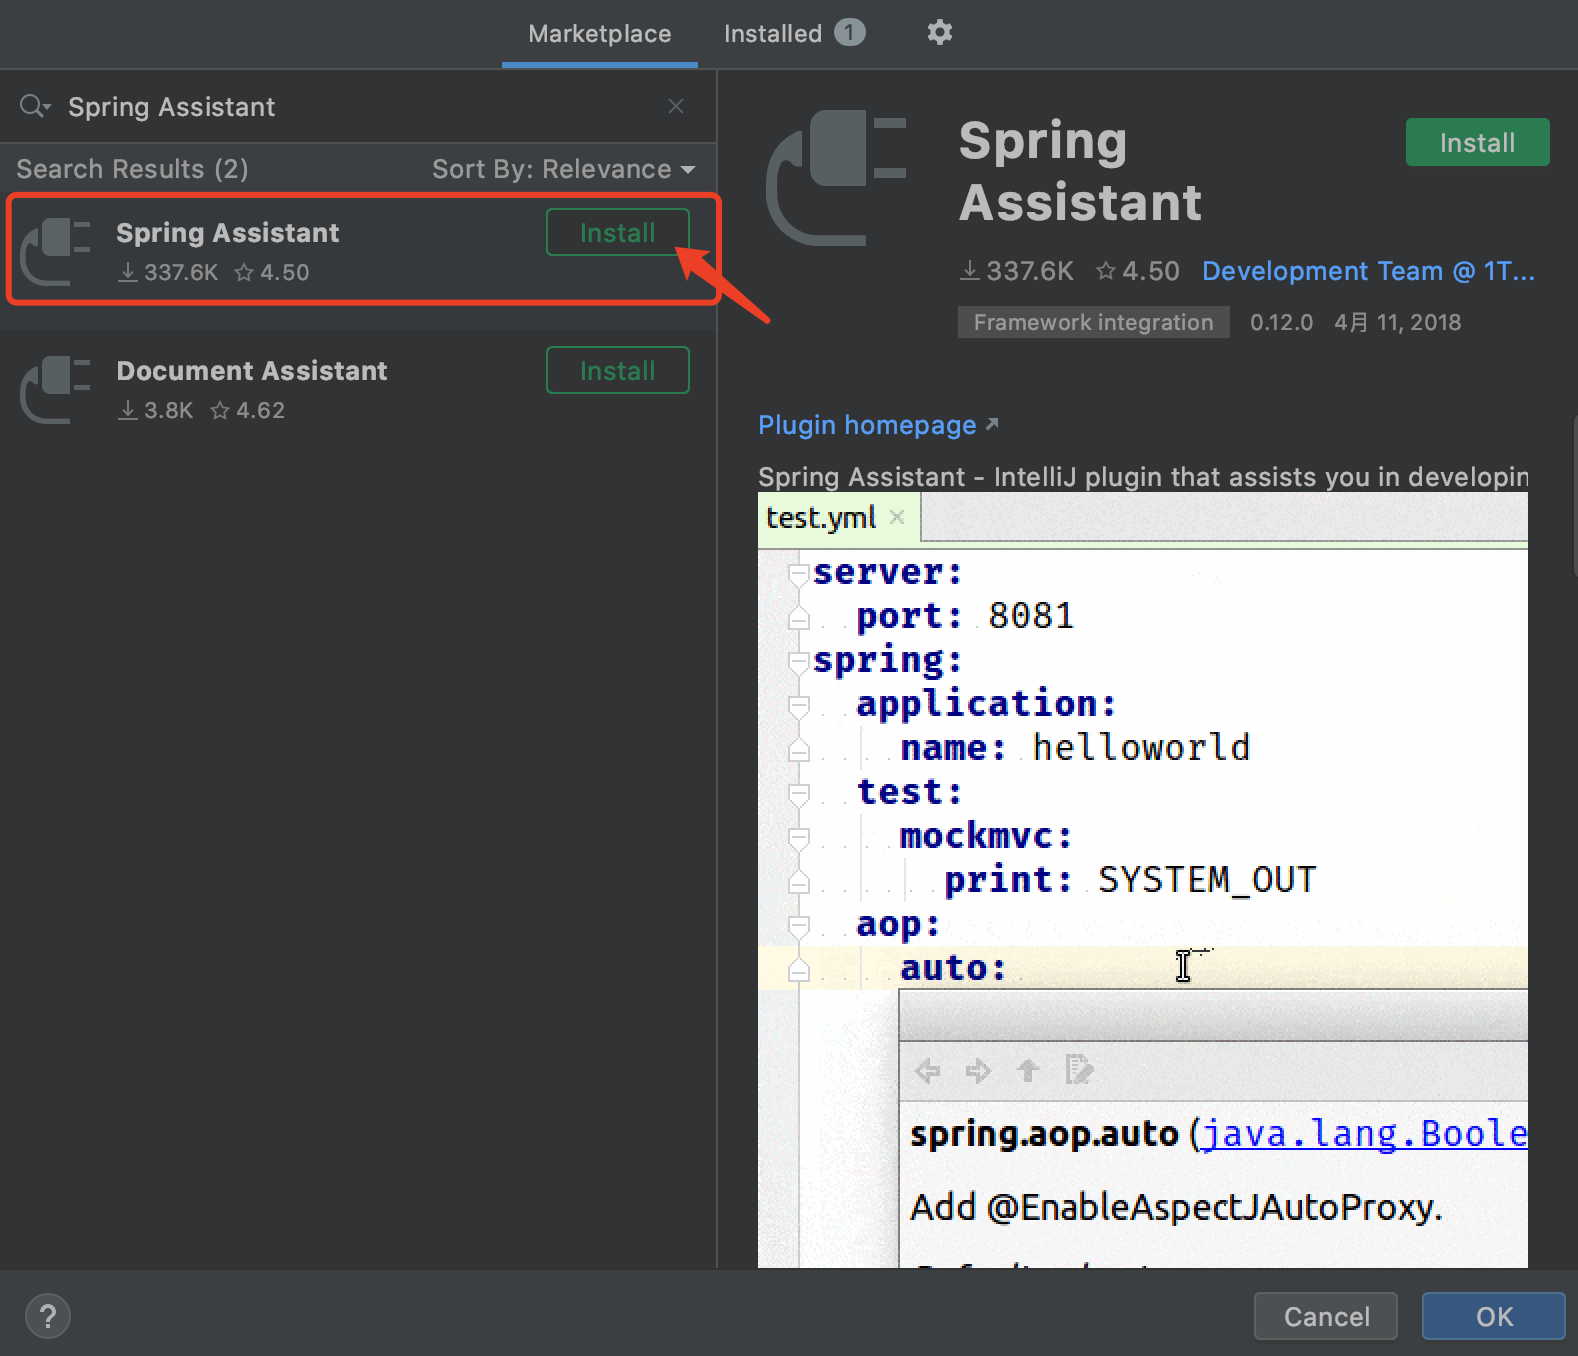Click the Installed count badge
The height and width of the screenshot is (1356, 1578).
click(849, 33)
